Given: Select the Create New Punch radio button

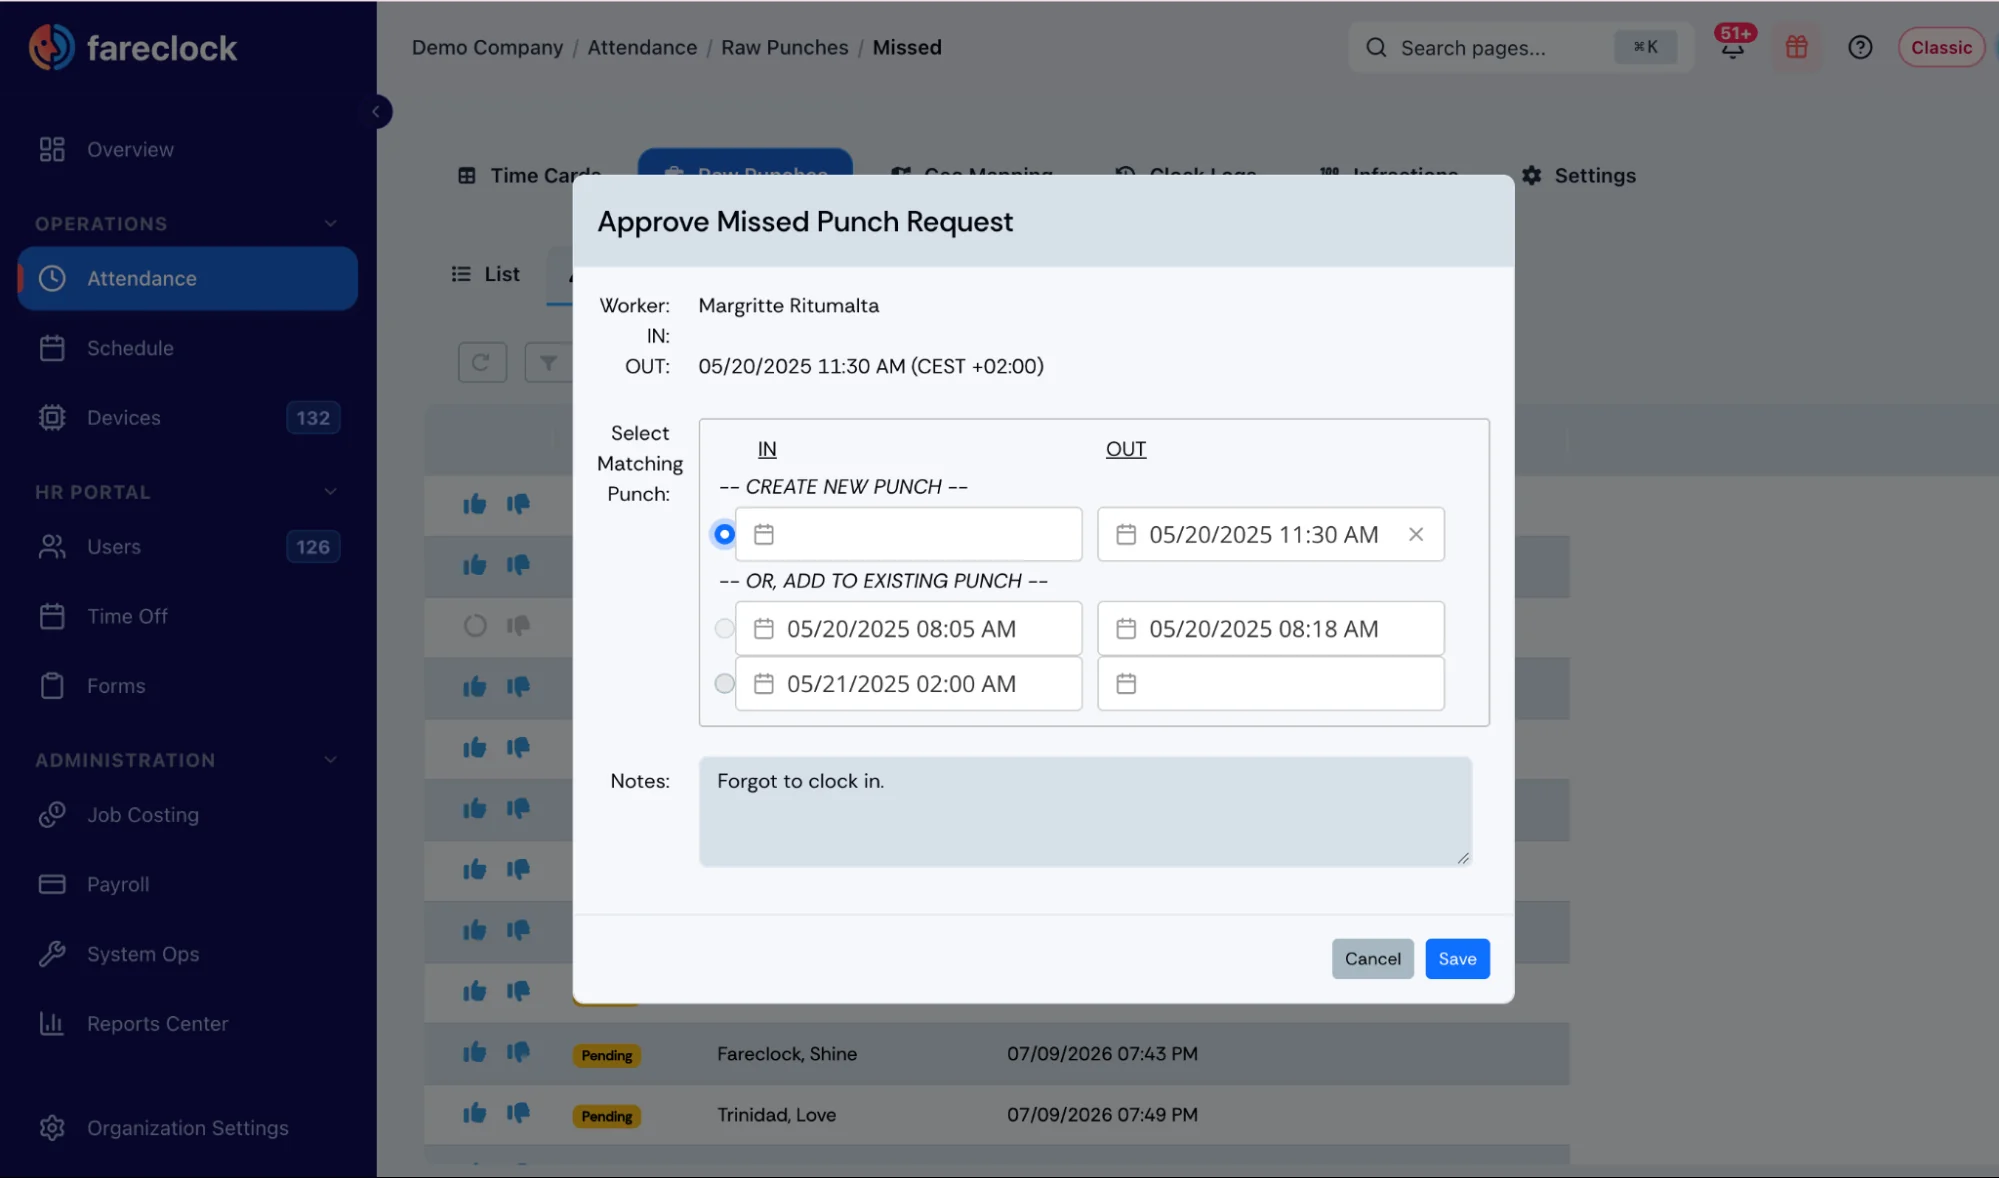Looking at the screenshot, I should [x=724, y=534].
